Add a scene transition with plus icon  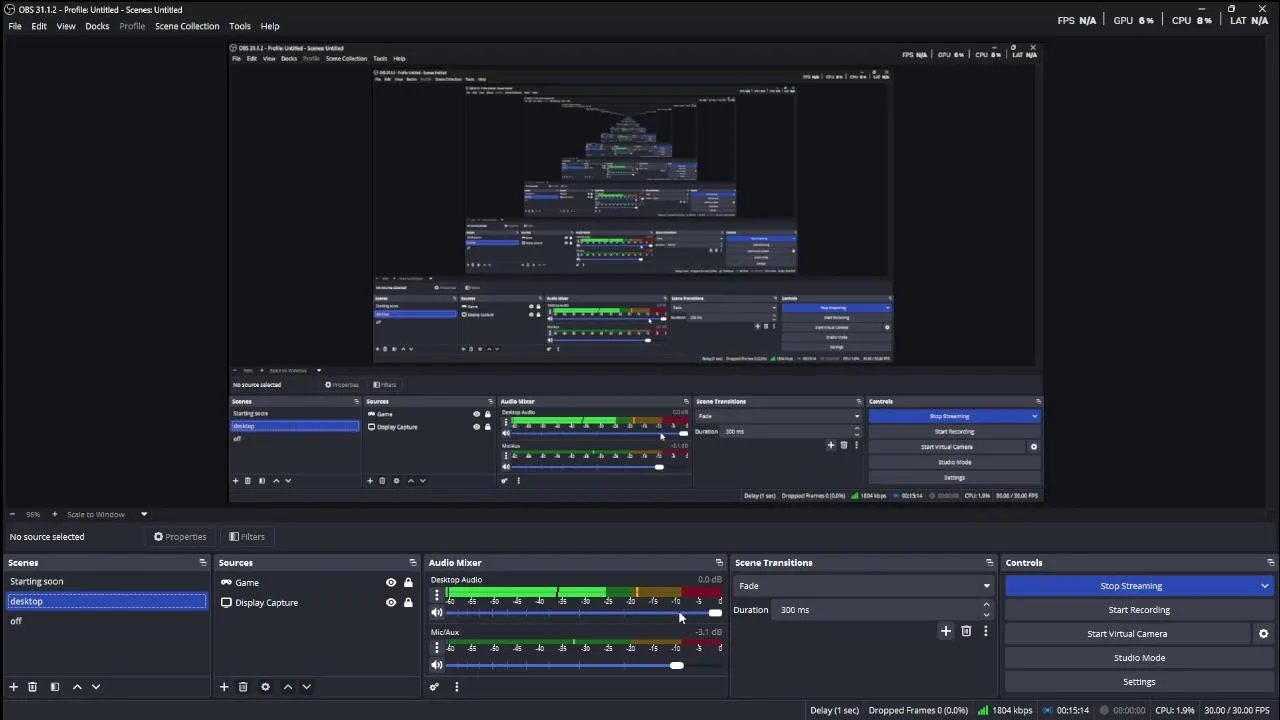946,631
